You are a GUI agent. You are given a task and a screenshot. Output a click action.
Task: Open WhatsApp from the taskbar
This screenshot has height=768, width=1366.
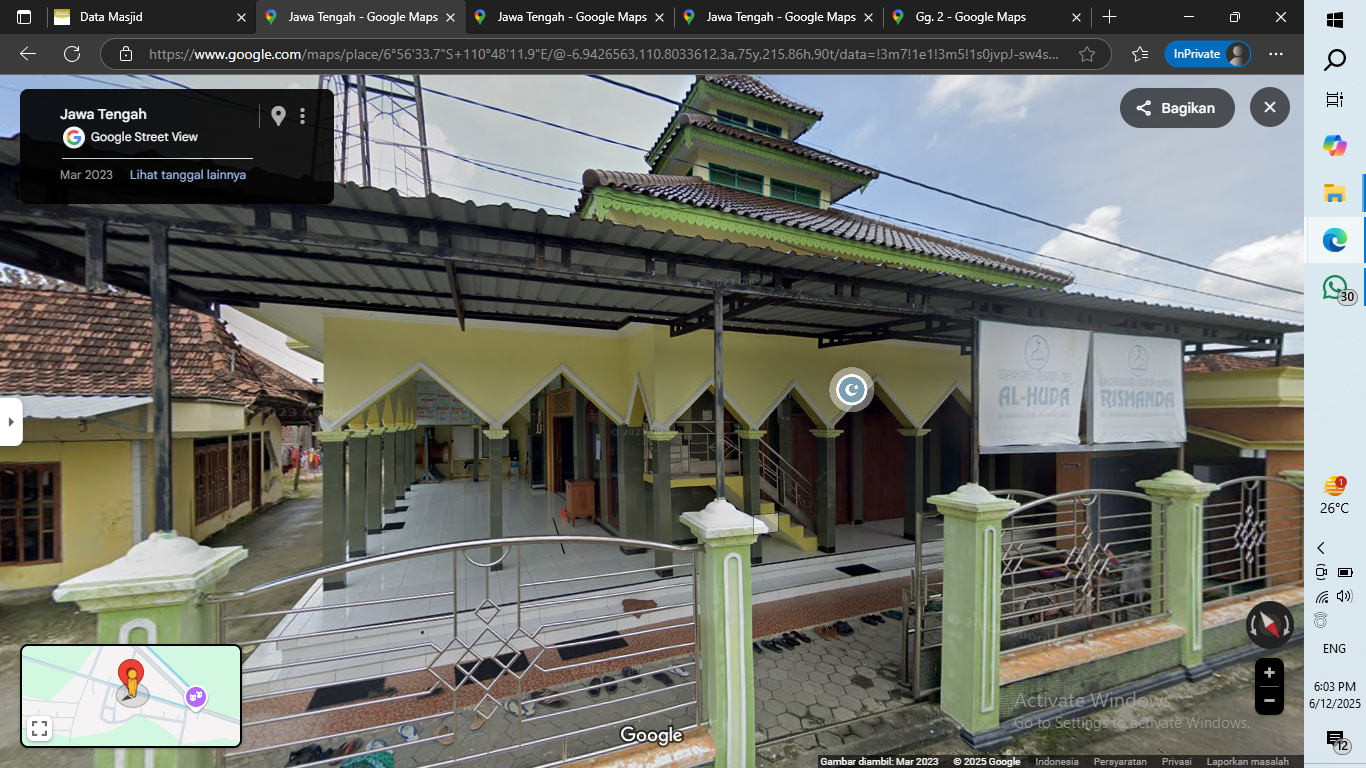click(x=1335, y=288)
